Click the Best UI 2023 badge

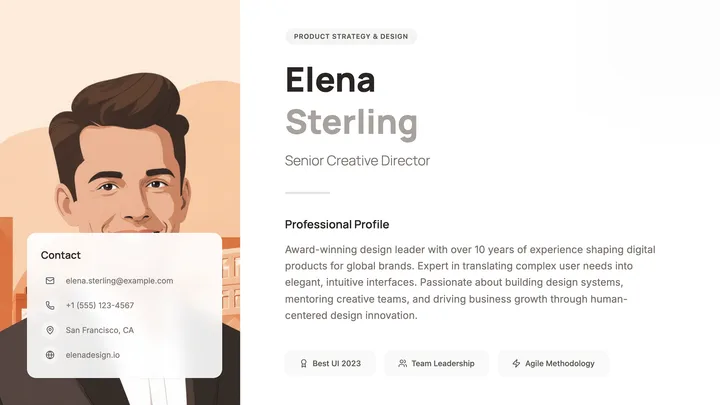tap(330, 364)
